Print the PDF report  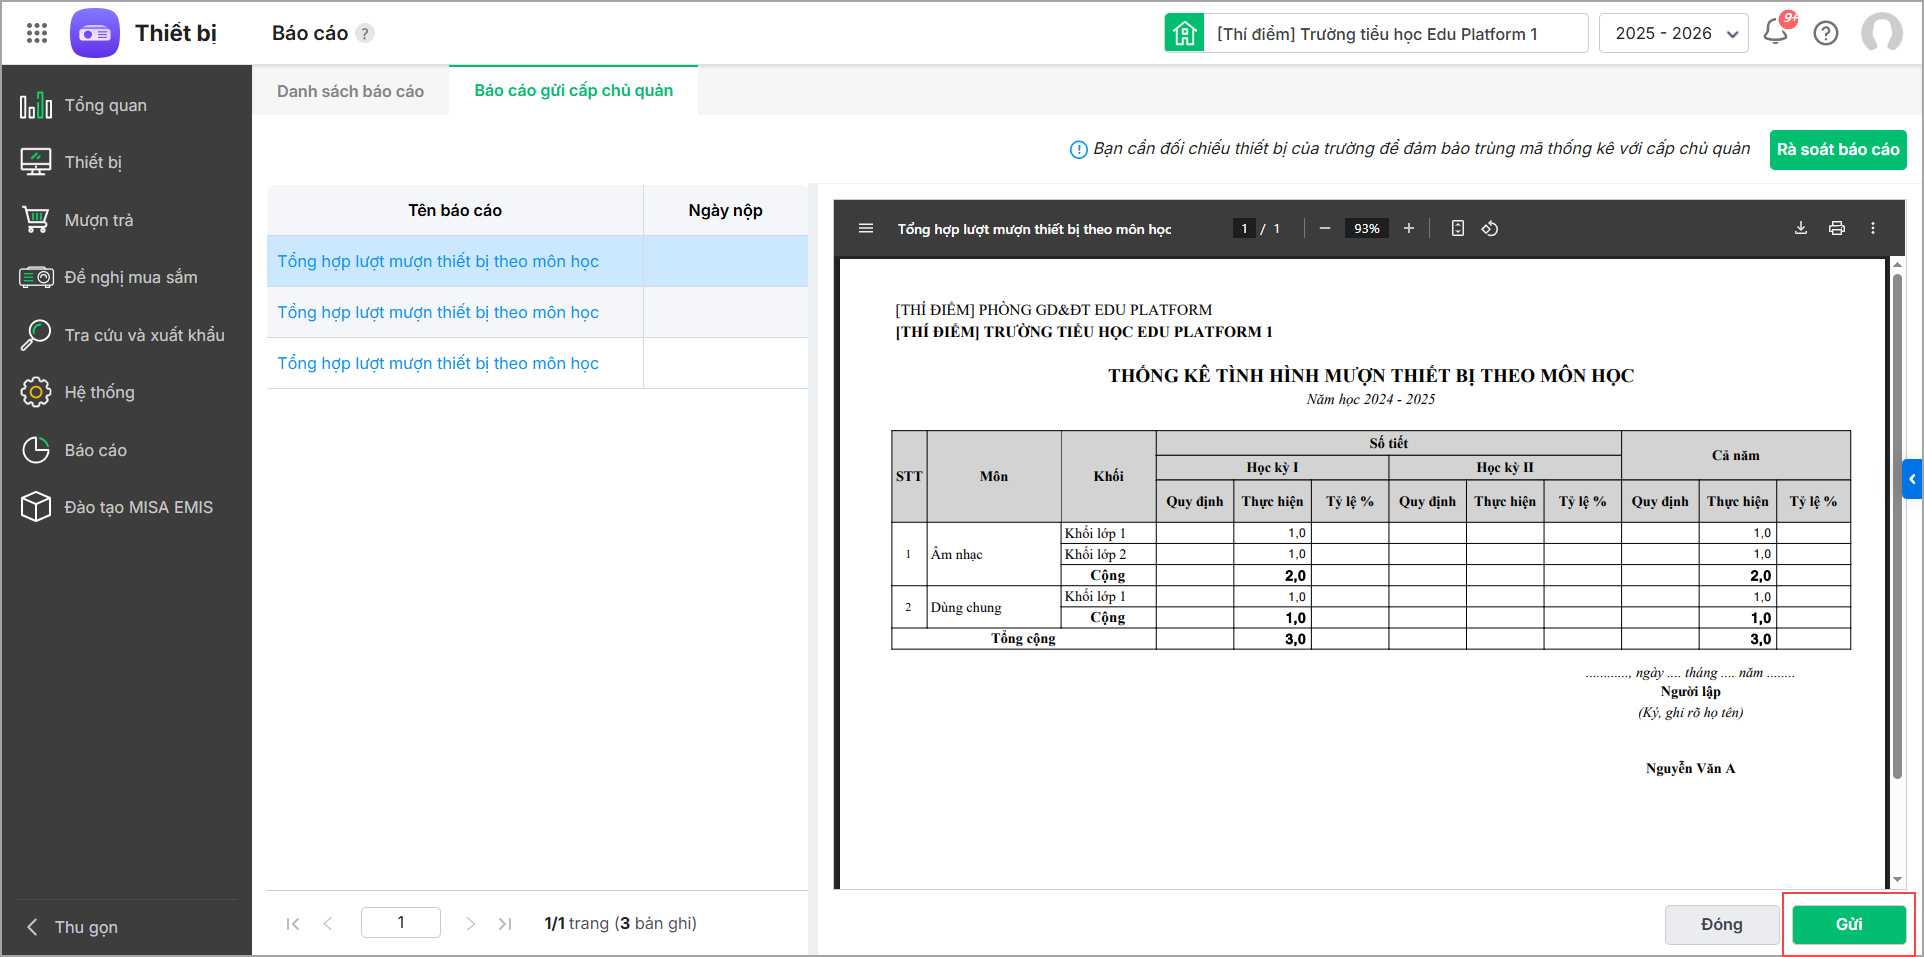pos(1836,228)
